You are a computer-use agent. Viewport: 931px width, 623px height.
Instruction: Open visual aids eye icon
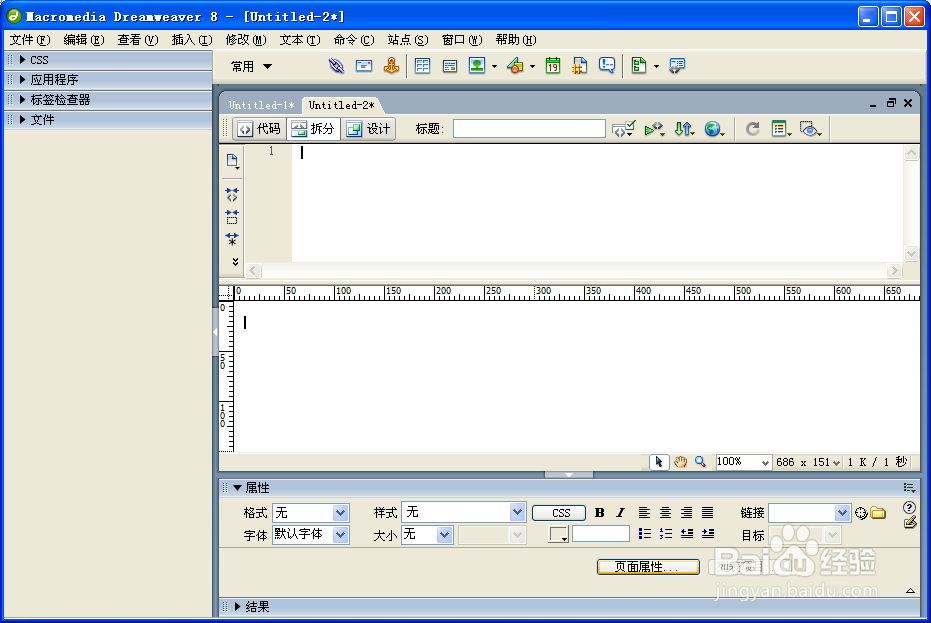[810, 129]
